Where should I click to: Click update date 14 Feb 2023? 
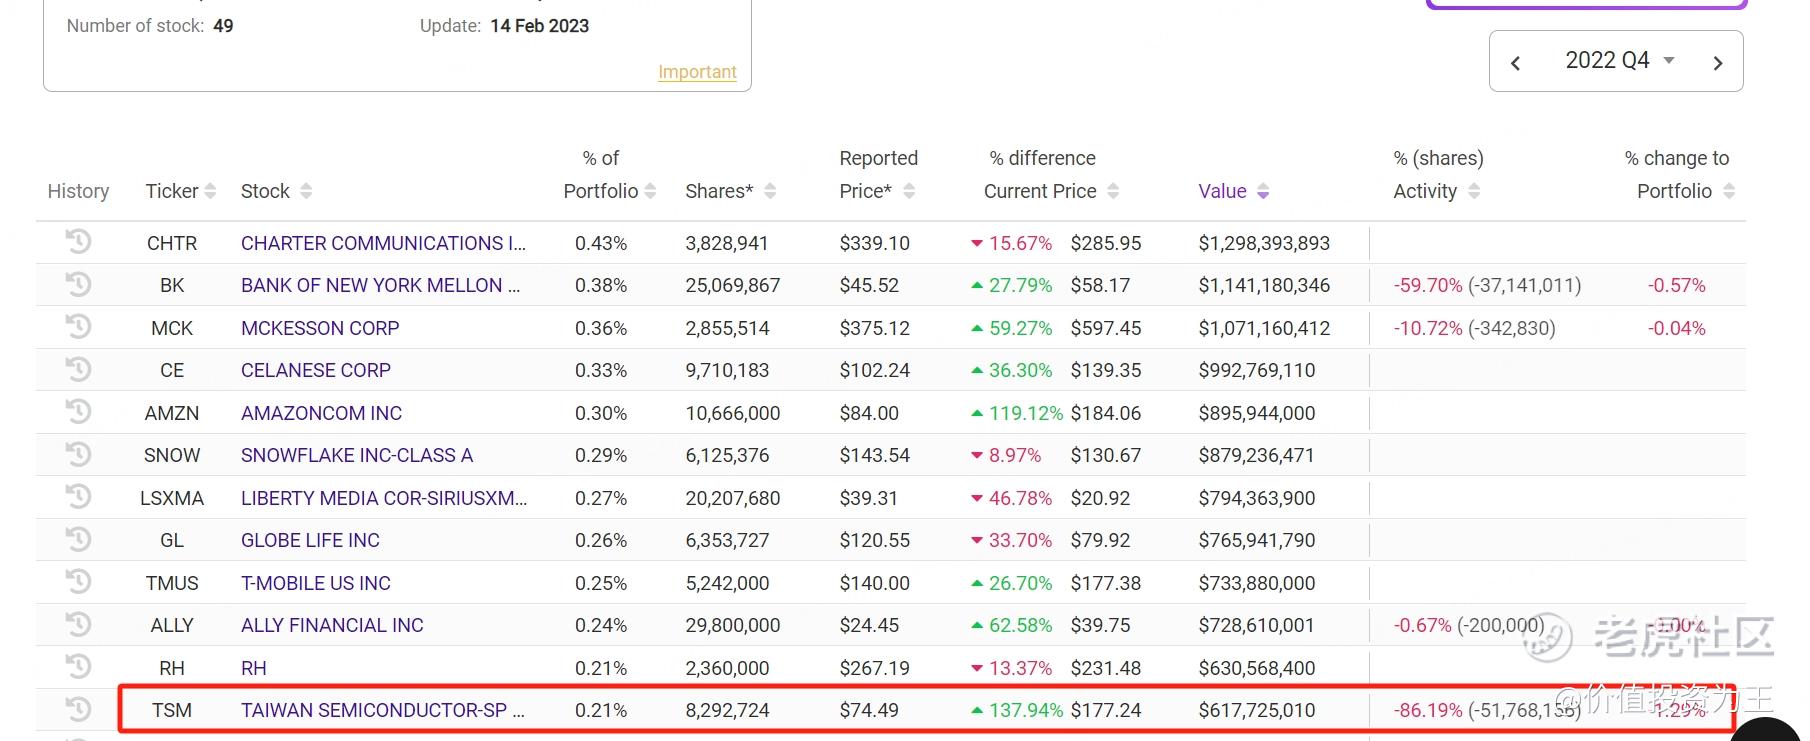tap(539, 26)
